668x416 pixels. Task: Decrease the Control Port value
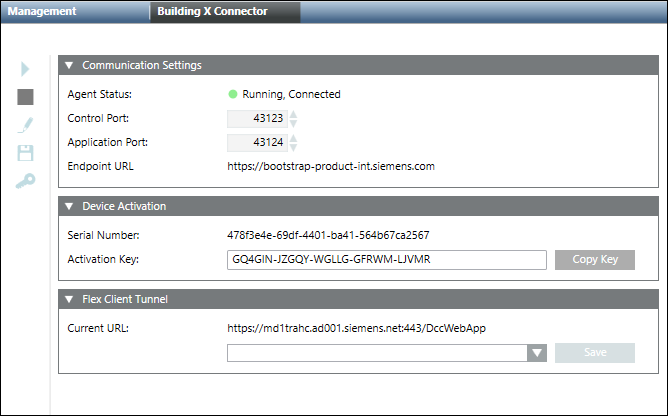[x=294, y=123]
